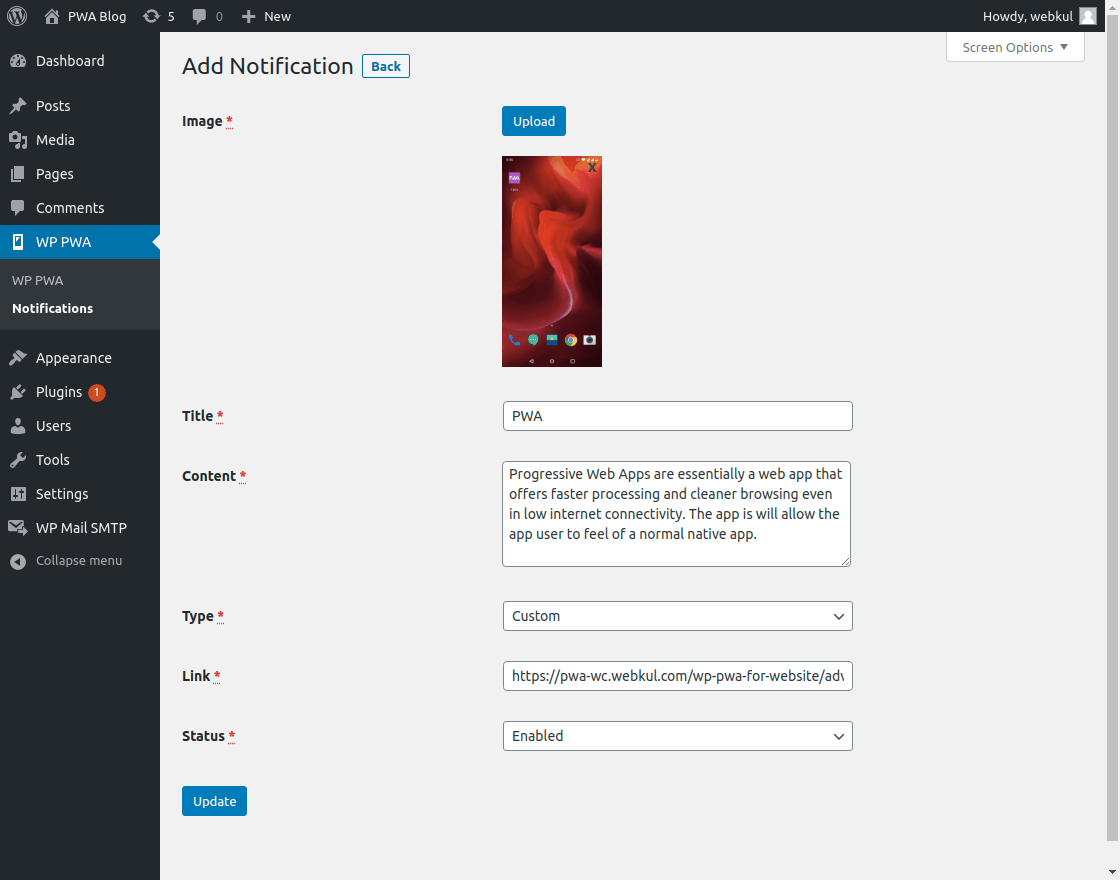Expand the Screen Options panel
The width and height of the screenshot is (1120, 880).
pyautogui.click(x=1015, y=47)
